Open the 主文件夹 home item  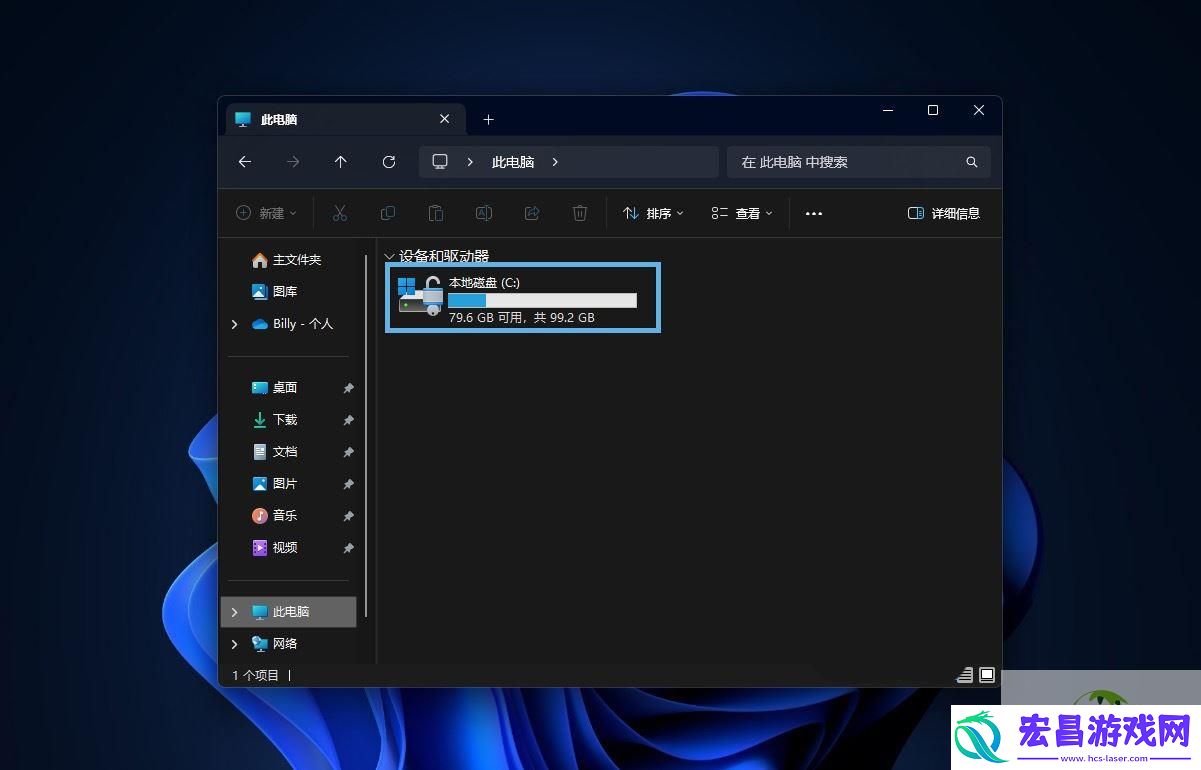click(286, 260)
